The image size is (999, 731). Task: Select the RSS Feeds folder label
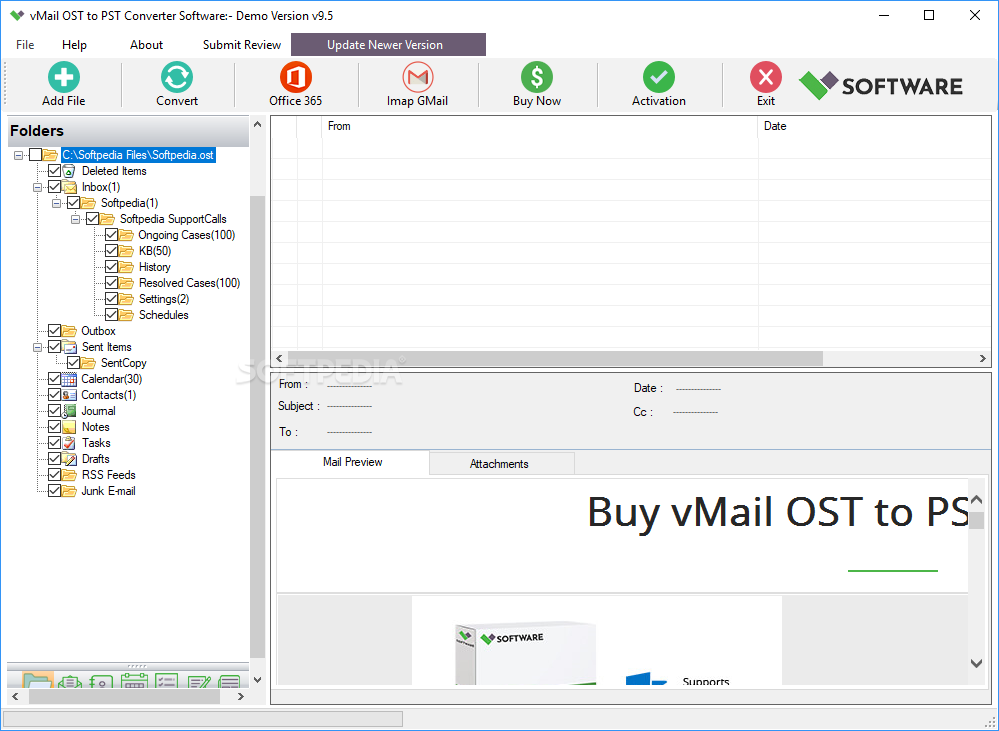(x=108, y=475)
